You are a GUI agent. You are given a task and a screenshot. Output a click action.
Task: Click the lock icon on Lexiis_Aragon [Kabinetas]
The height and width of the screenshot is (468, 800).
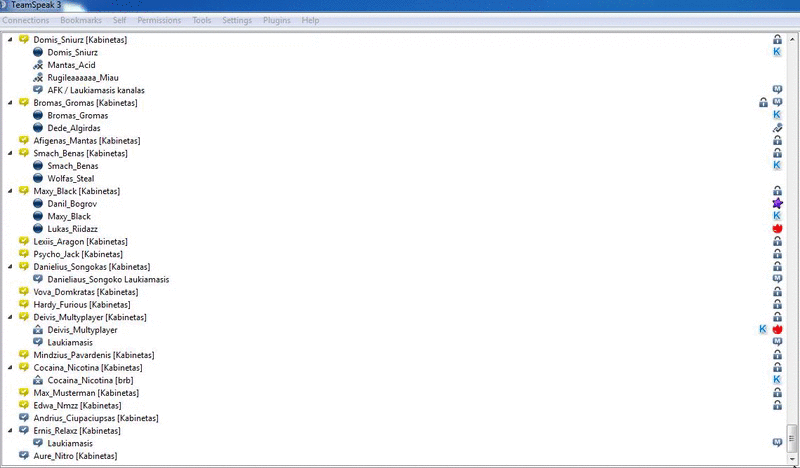click(777, 241)
